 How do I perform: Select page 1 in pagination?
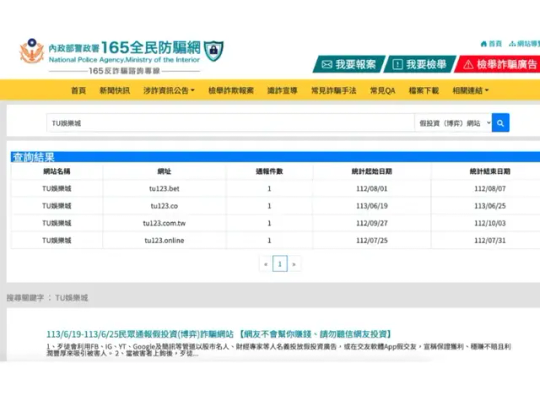click(x=280, y=264)
